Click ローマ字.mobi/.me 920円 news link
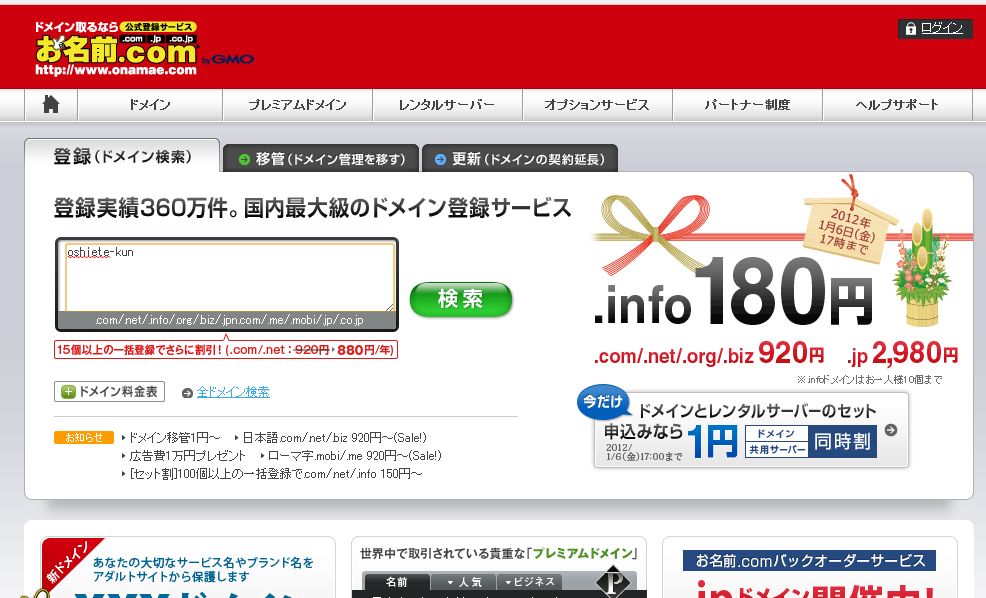This screenshot has height=598, width=986. [x=355, y=455]
